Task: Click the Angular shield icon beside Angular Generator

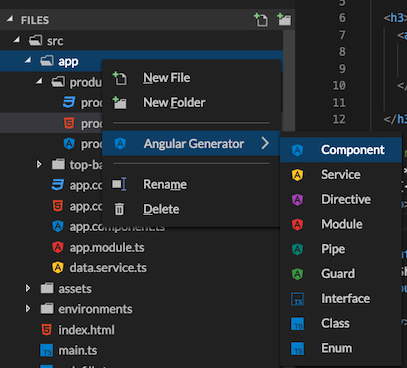Action: [x=120, y=143]
